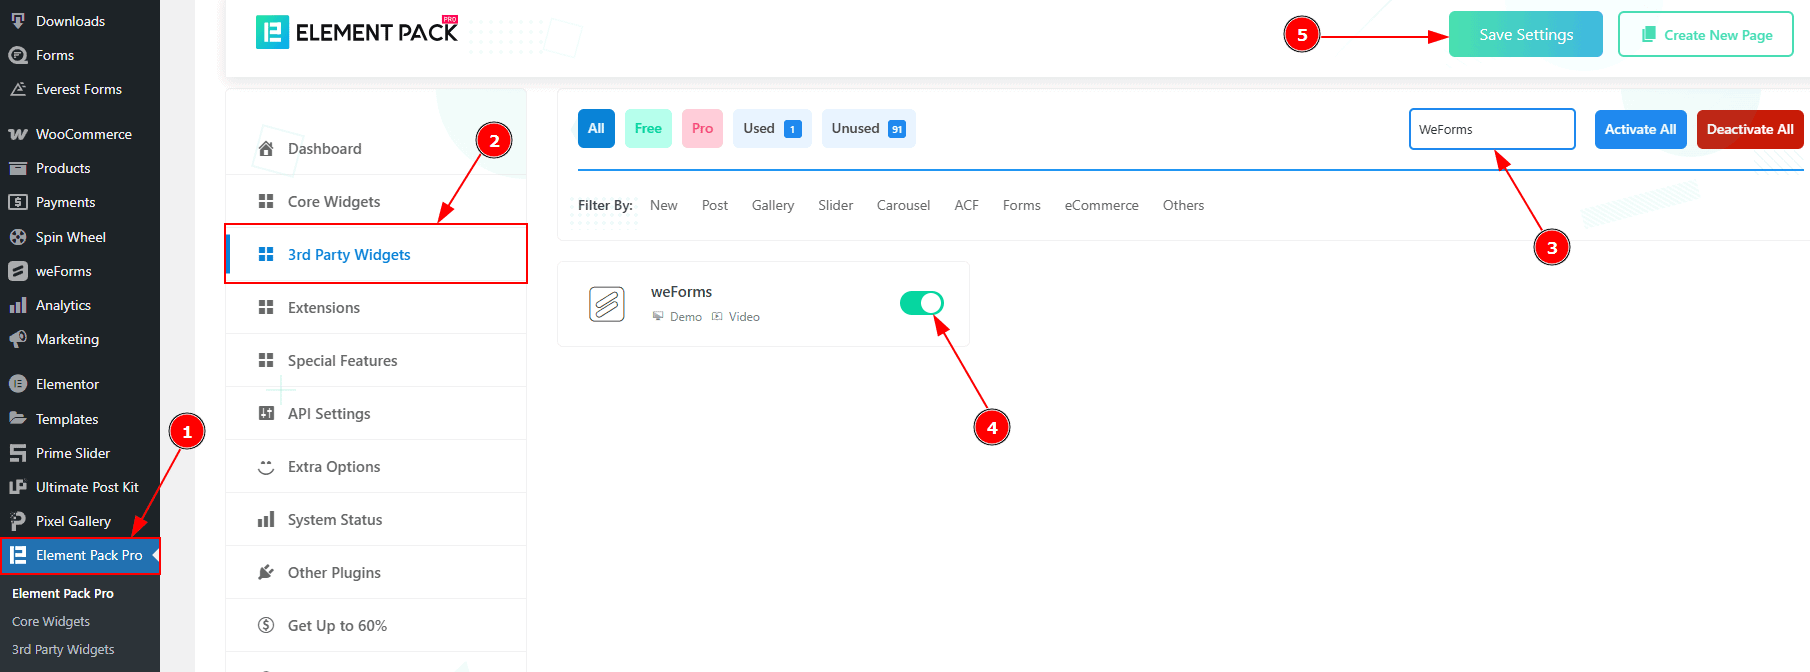Filter widgets by New
Image resolution: width=1810 pixels, height=672 pixels.
click(663, 205)
